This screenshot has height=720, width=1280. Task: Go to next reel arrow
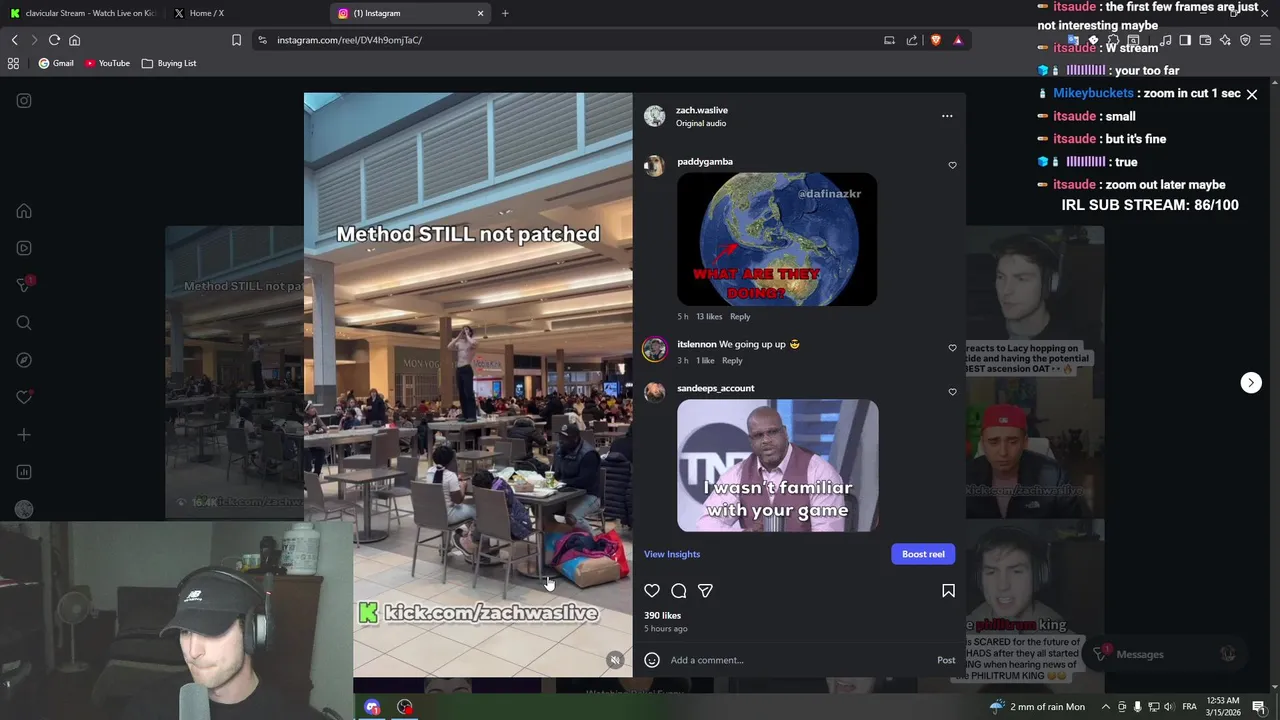click(x=1251, y=383)
